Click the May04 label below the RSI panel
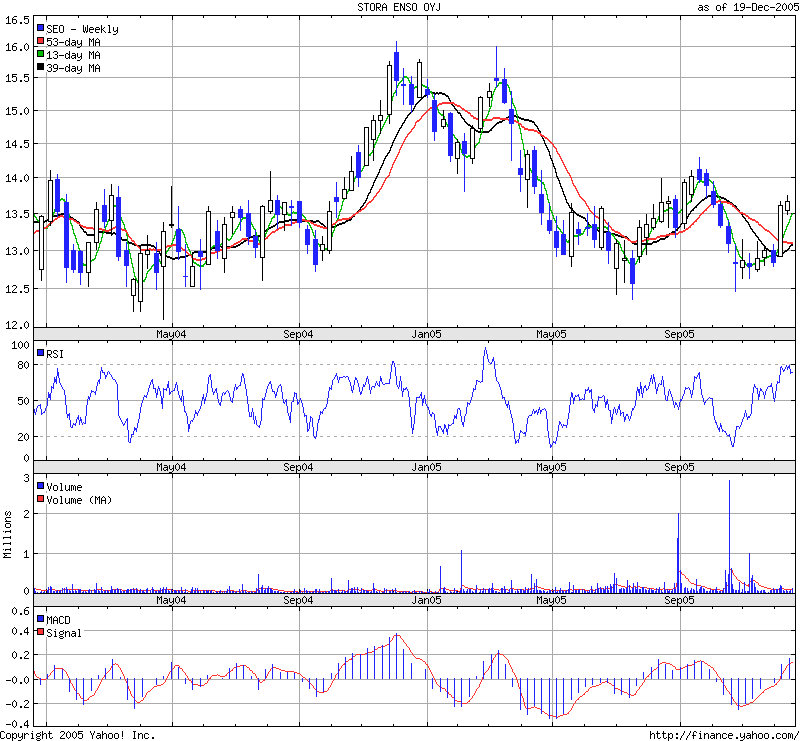 (x=172, y=467)
